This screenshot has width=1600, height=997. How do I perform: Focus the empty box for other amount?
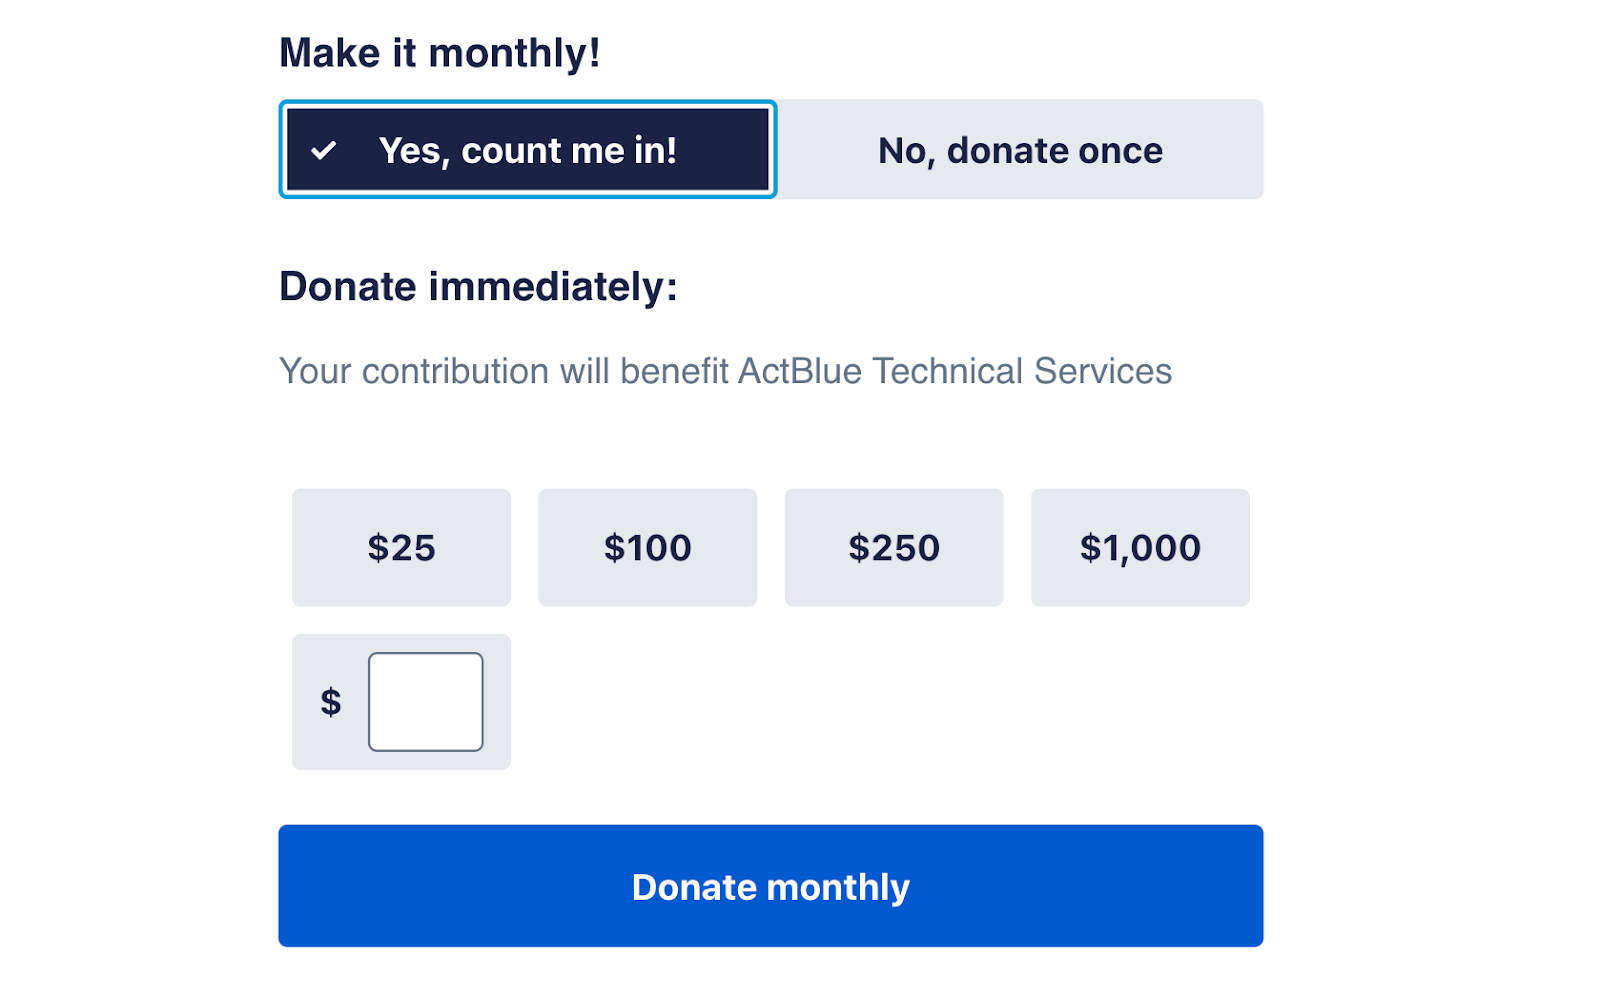(425, 702)
